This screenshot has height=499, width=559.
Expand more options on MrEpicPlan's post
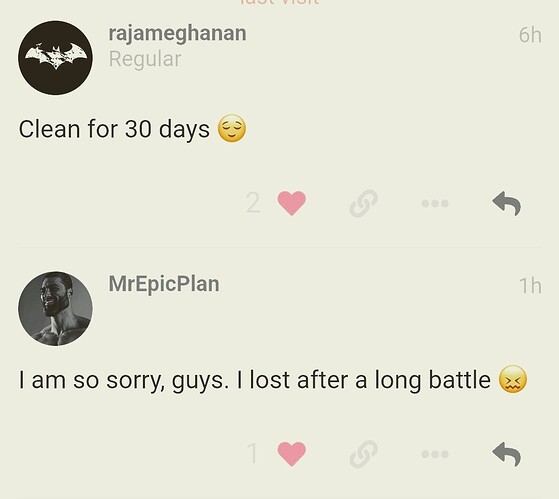(x=435, y=454)
